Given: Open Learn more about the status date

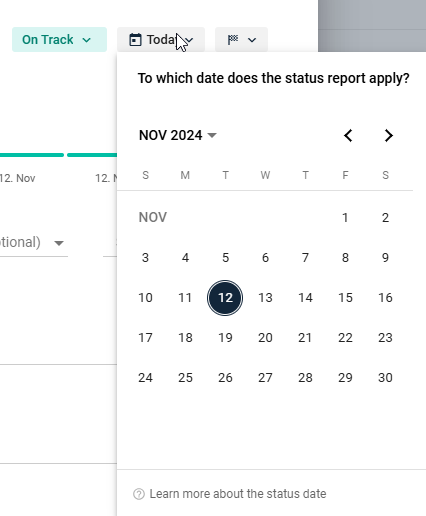Looking at the screenshot, I should point(238,494).
